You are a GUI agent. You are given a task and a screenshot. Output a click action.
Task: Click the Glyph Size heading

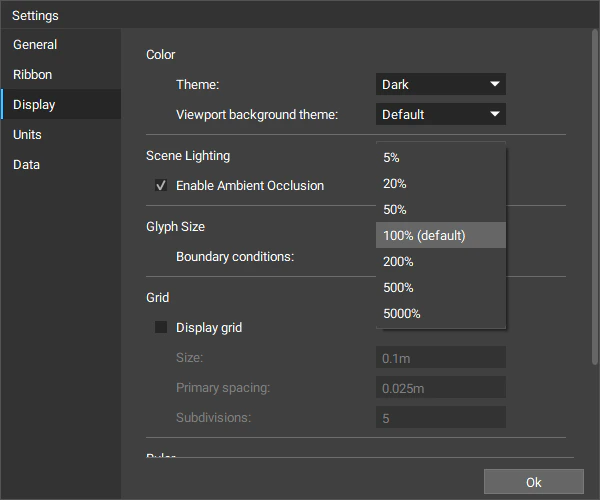pyautogui.click(x=175, y=226)
